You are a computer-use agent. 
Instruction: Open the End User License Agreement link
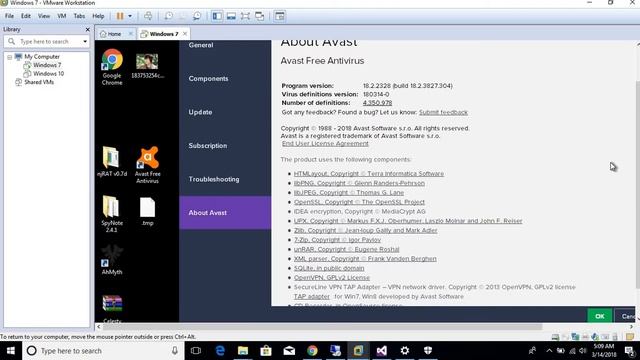(325, 144)
